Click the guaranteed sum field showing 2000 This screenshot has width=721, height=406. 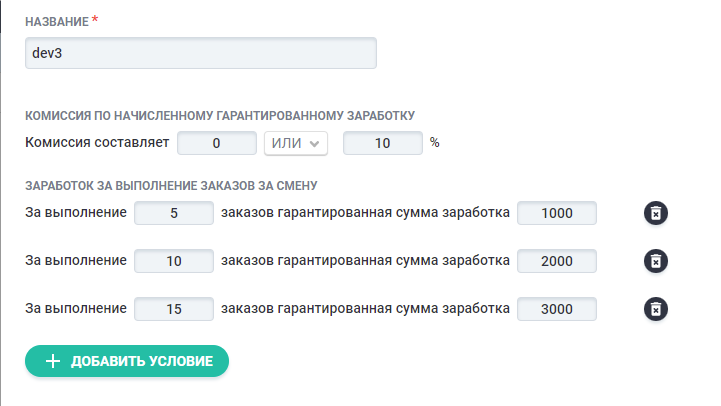point(557,261)
